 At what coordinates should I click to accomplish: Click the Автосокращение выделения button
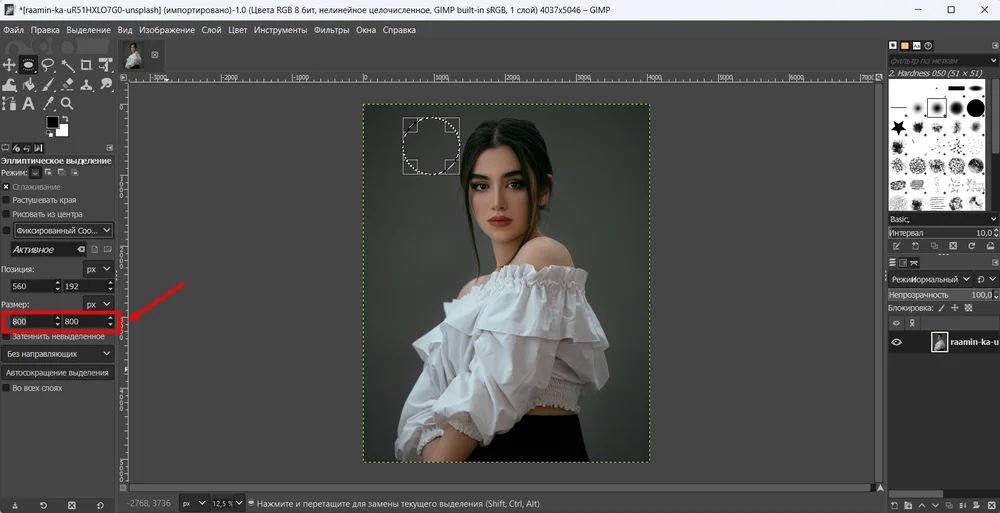(x=59, y=372)
